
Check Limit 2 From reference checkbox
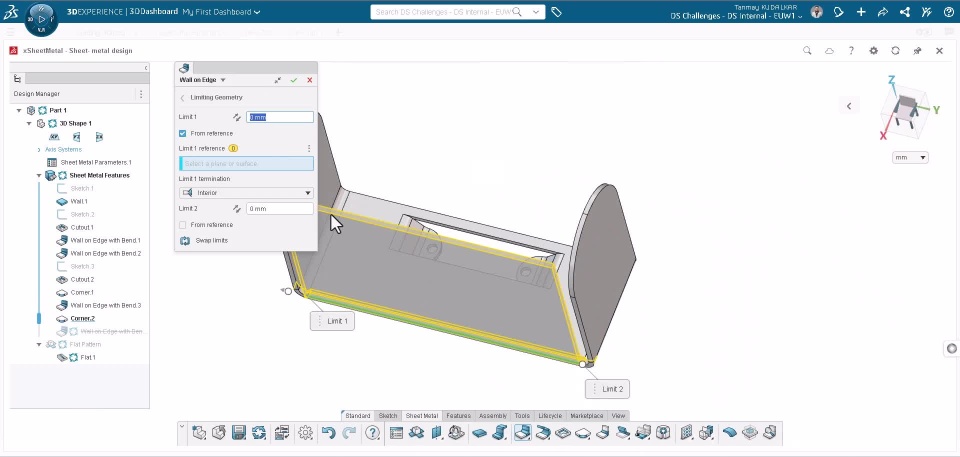point(182,225)
